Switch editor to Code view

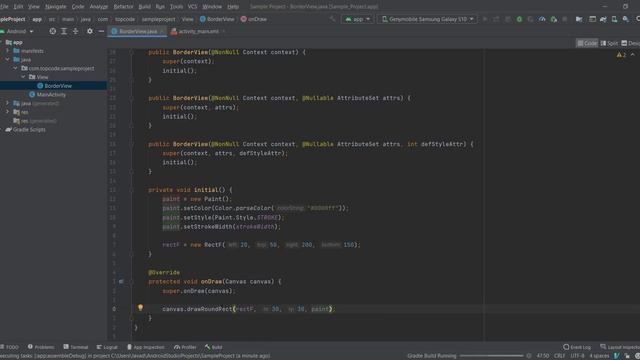click(587, 43)
